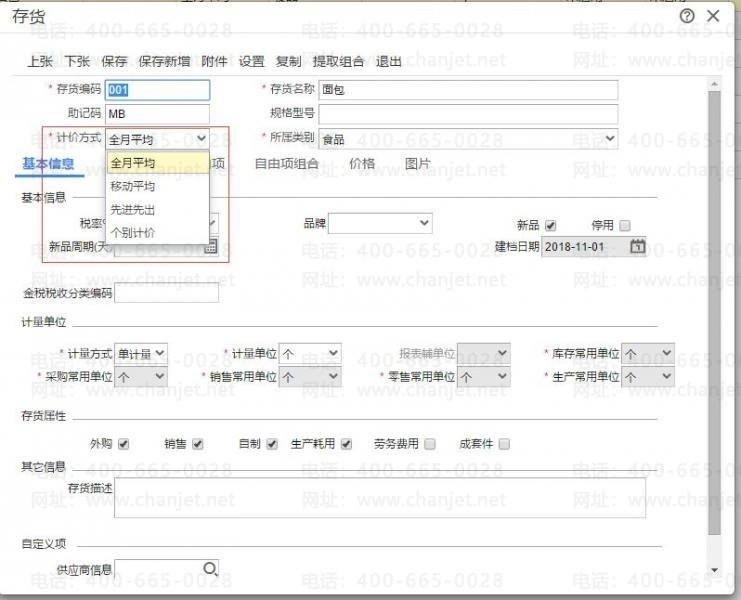Select 先进先出 option
This screenshot has width=741, height=600.
158,209
